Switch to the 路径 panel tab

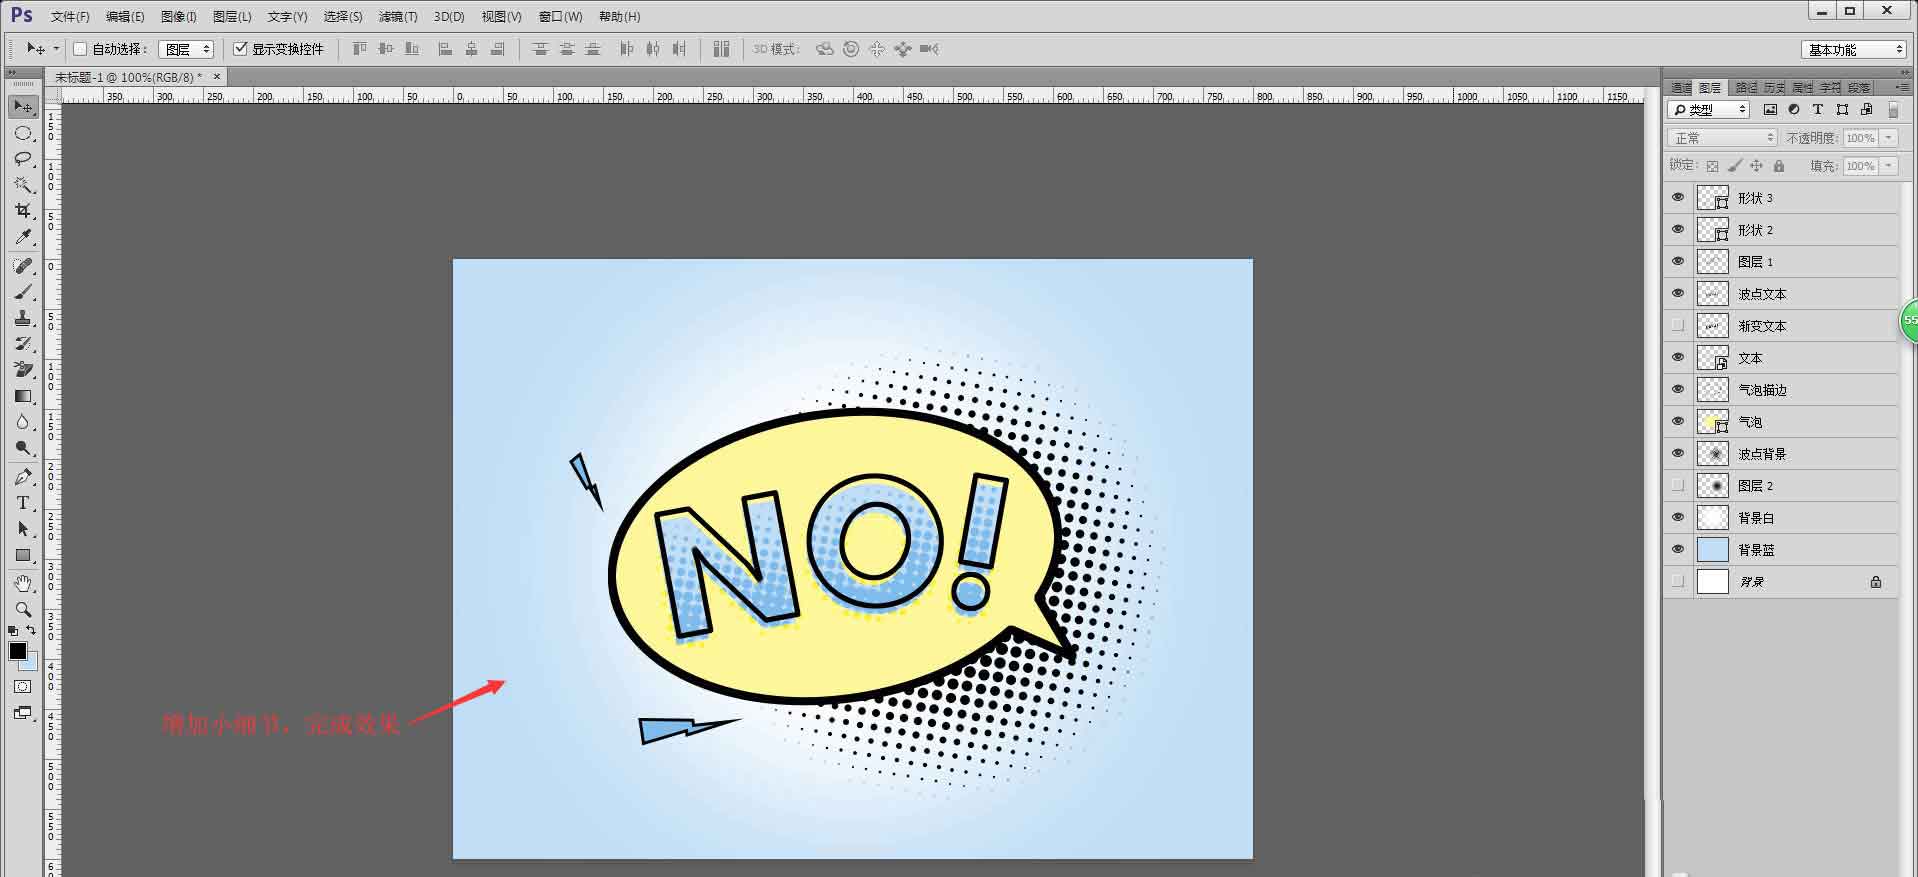[x=1746, y=88]
